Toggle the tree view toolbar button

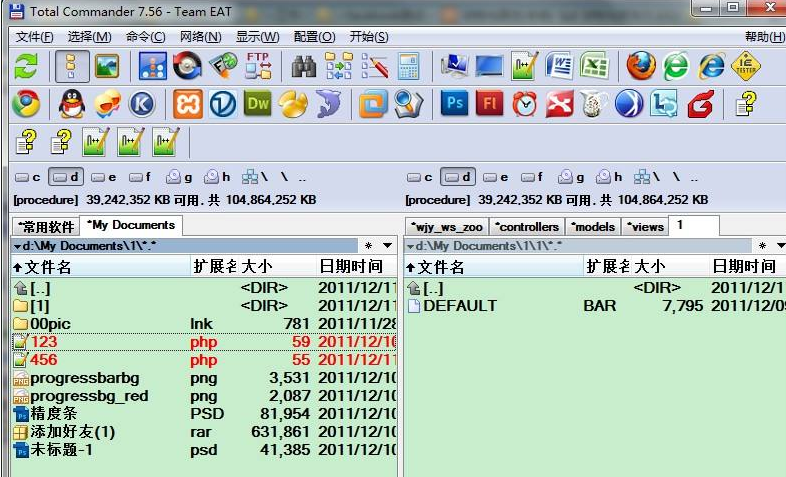(x=72, y=66)
